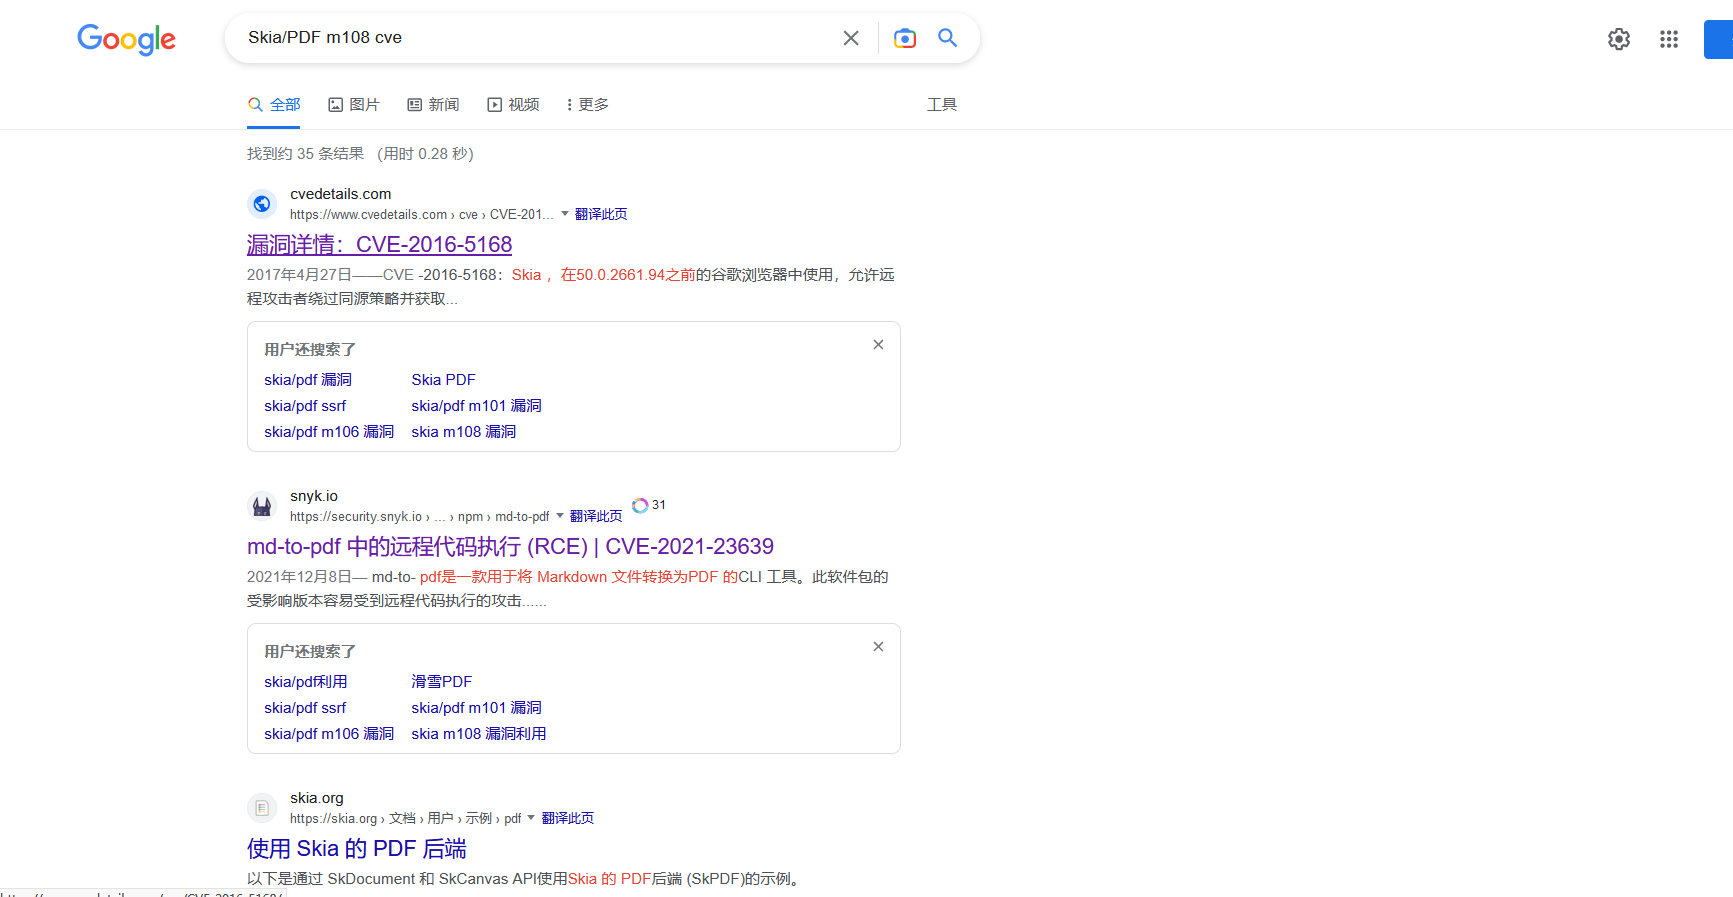Open the 工具 search tools

(942, 105)
